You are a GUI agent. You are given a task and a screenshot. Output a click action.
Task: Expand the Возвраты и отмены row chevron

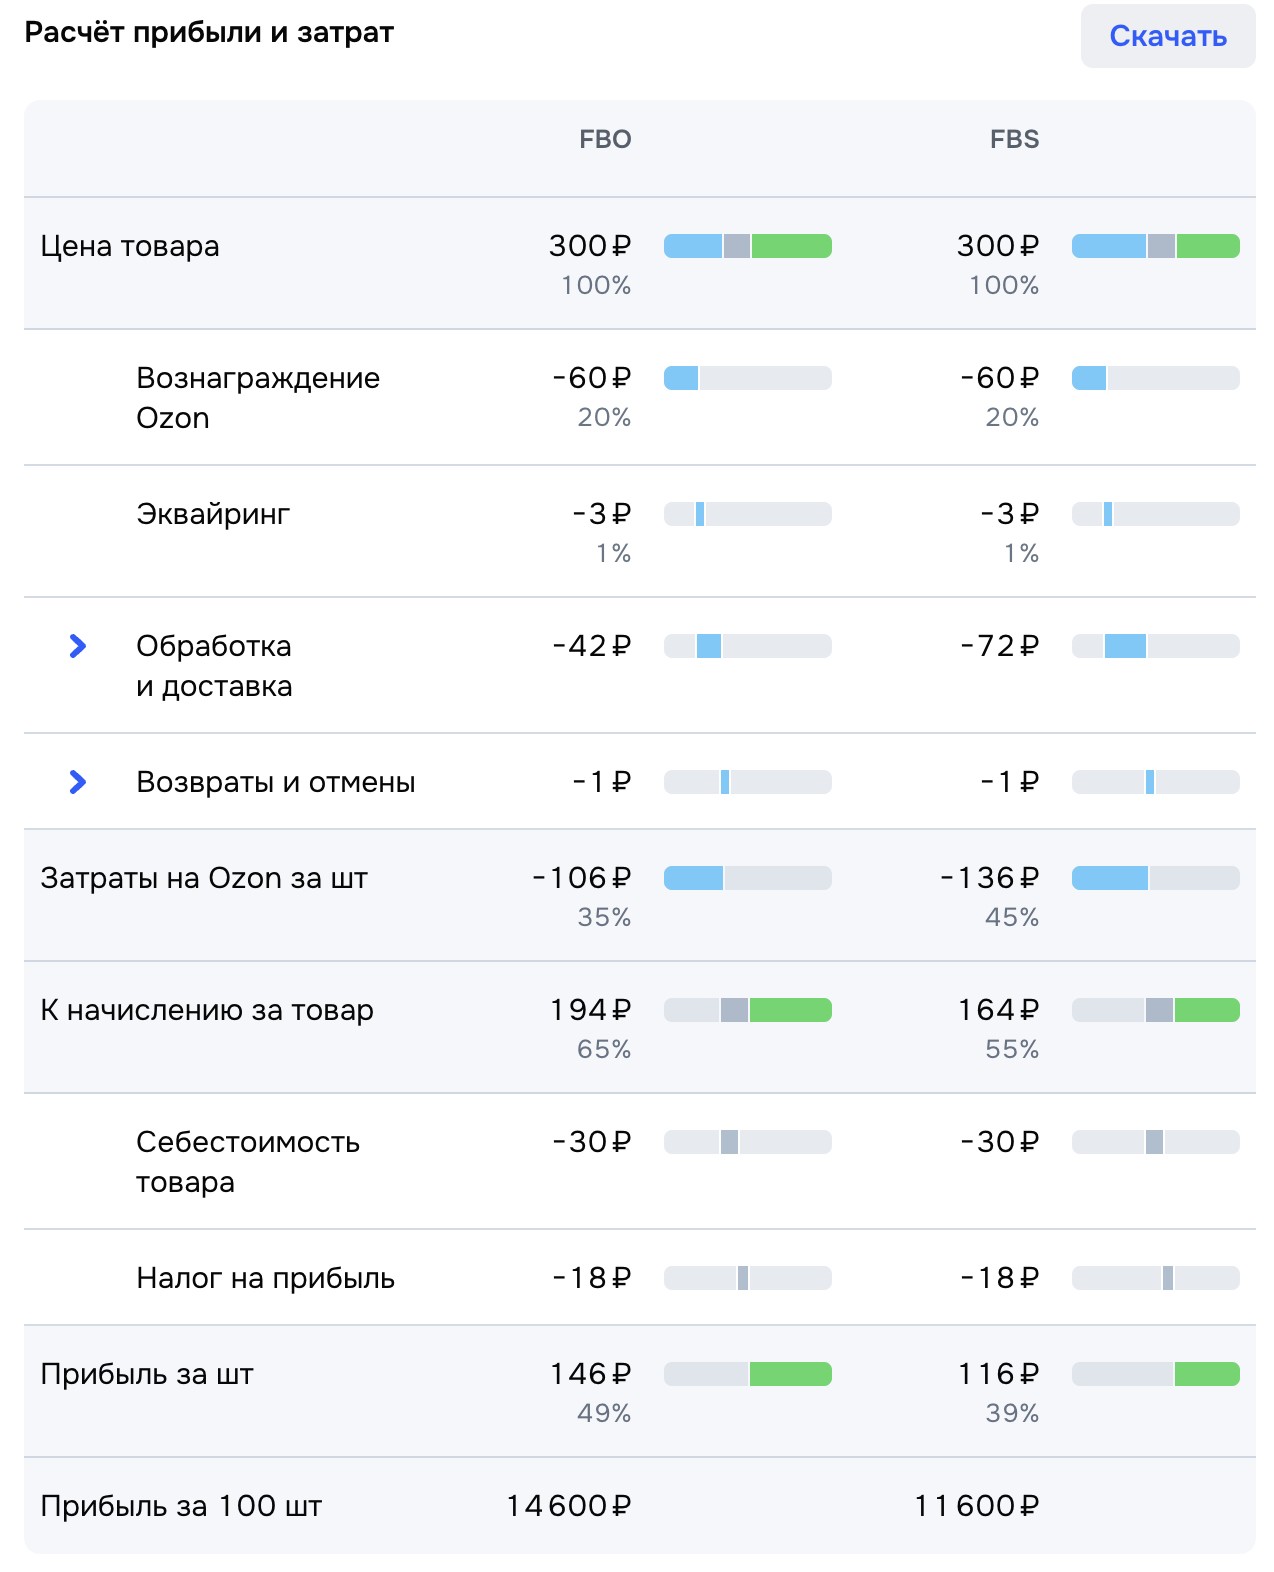(77, 782)
